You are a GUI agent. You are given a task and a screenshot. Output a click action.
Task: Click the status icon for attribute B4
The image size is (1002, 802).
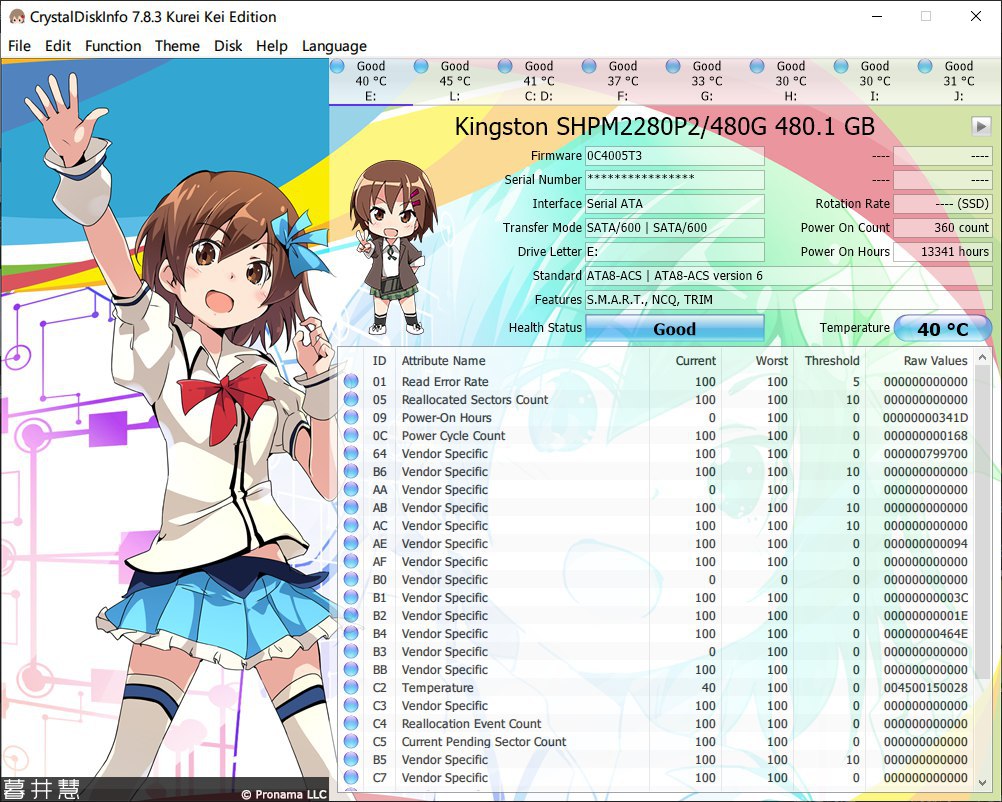351,633
